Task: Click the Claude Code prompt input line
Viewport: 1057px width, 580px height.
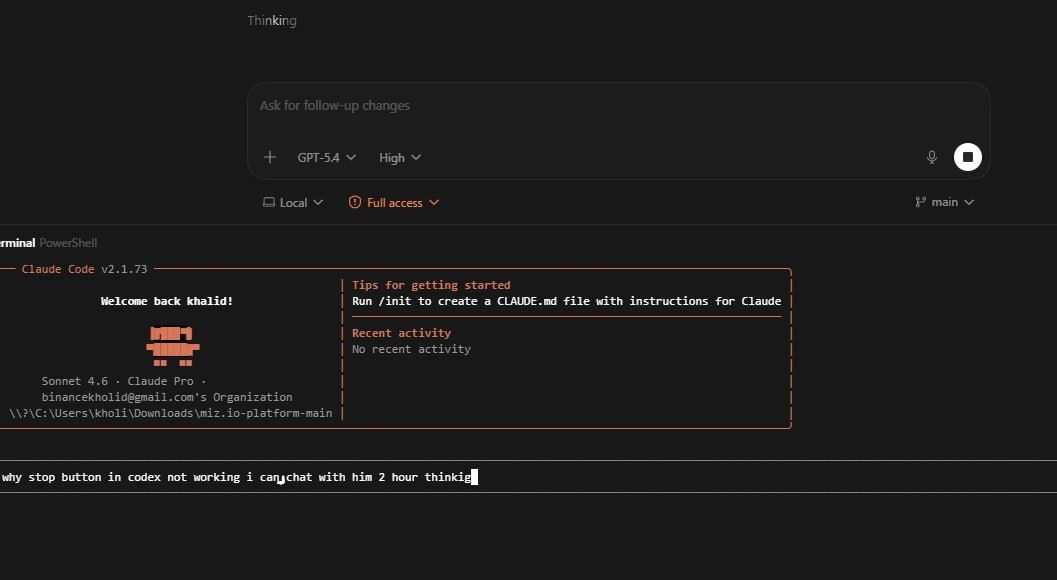Action: (x=528, y=477)
